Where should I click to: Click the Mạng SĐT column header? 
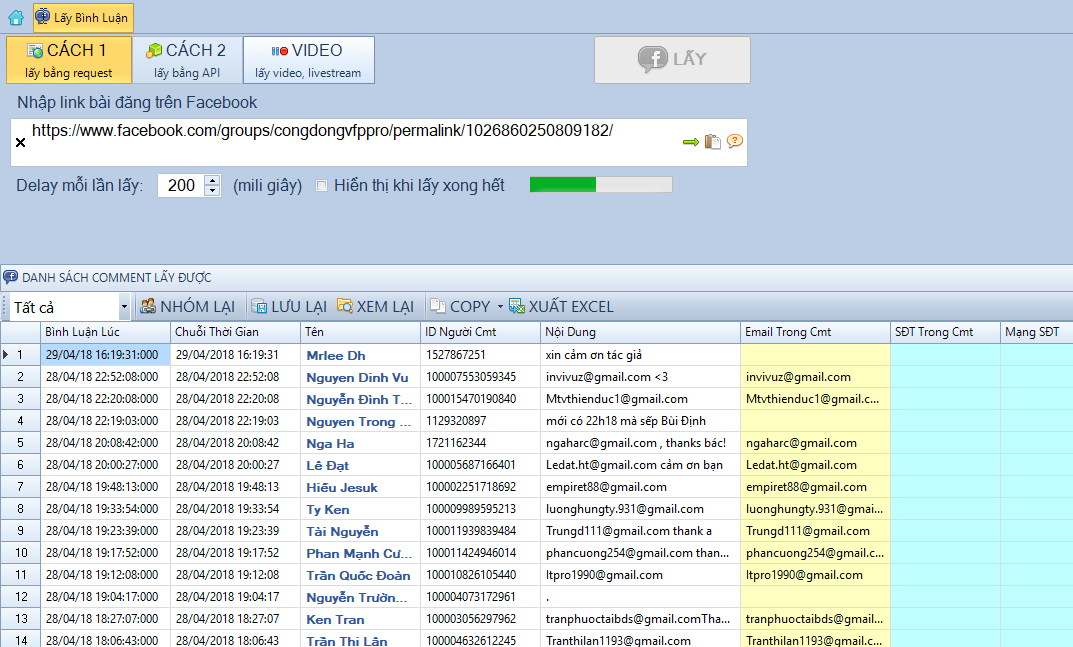pos(1036,332)
